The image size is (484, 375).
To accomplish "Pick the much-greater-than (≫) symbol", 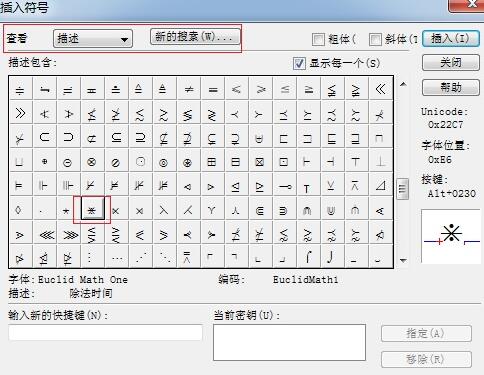I will (x=21, y=113).
